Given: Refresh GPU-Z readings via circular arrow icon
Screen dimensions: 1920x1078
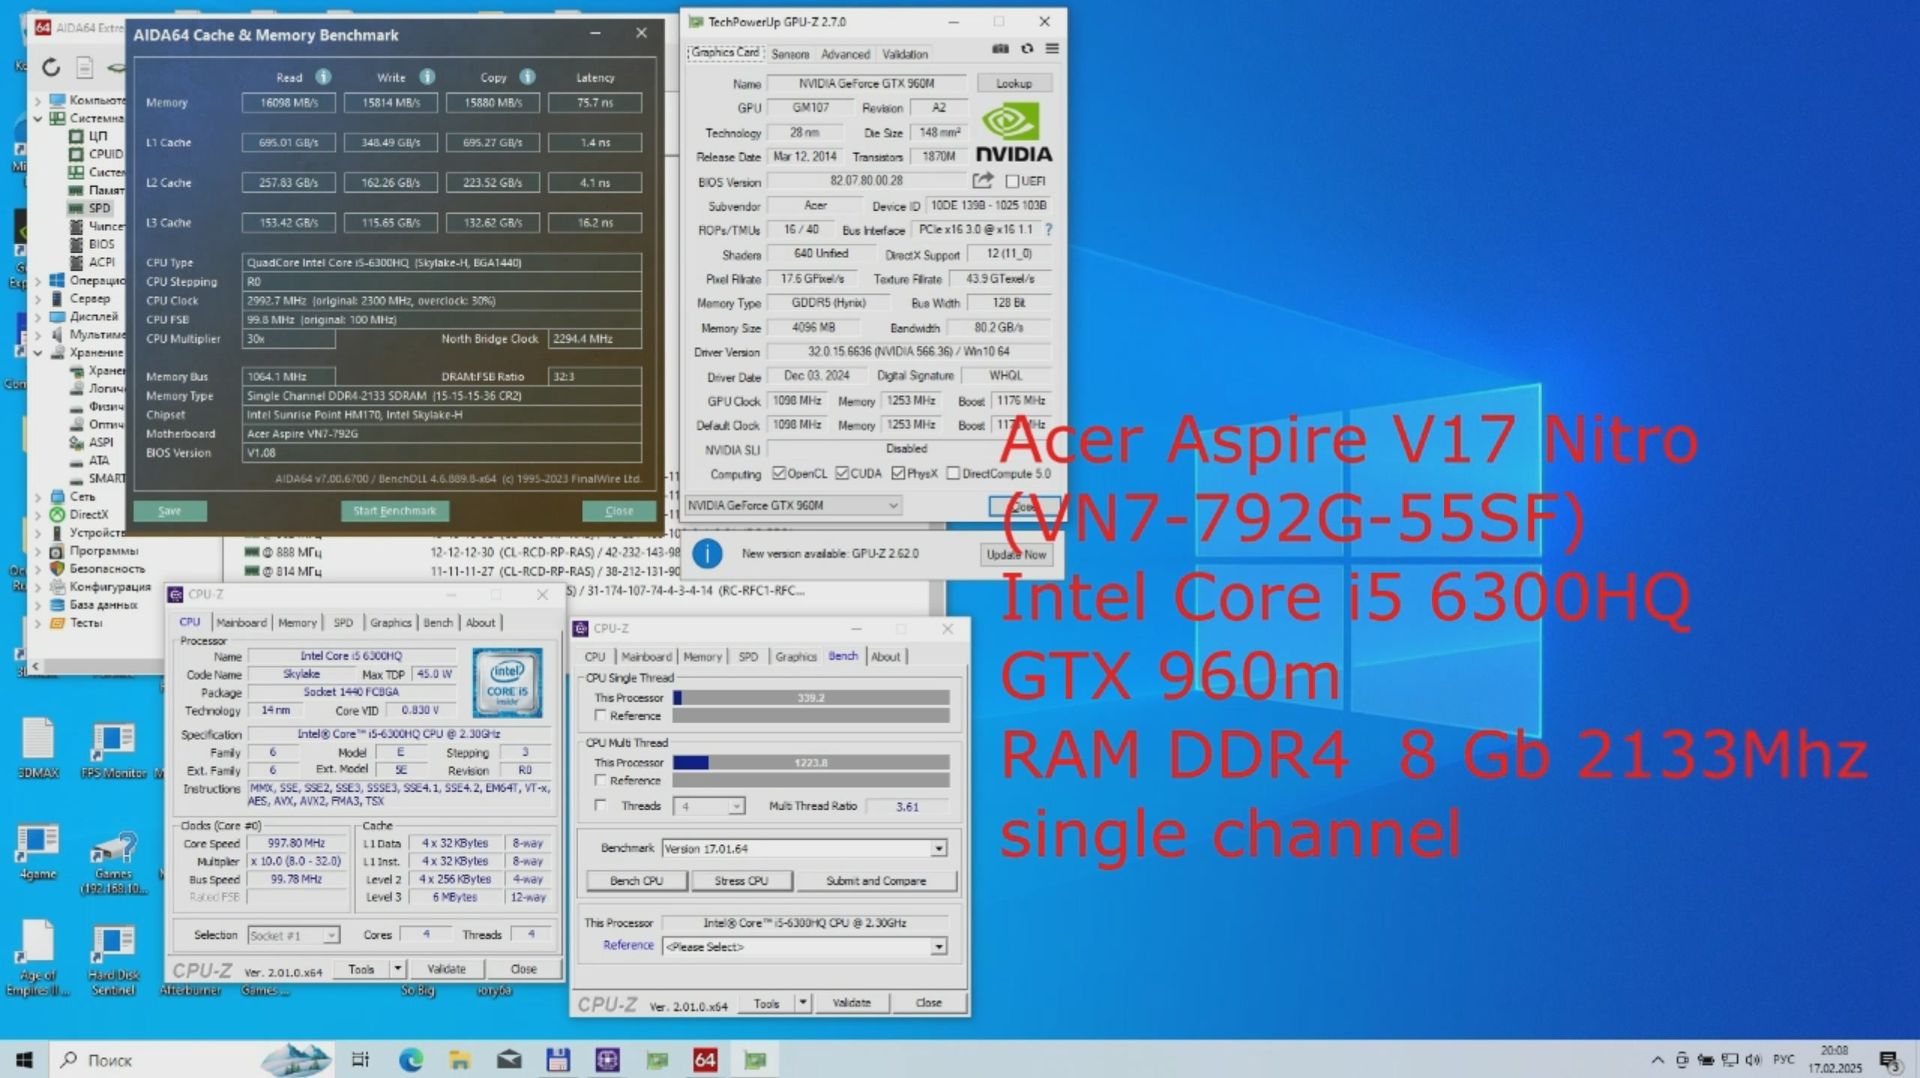Looking at the screenshot, I should (x=1026, y=48).
